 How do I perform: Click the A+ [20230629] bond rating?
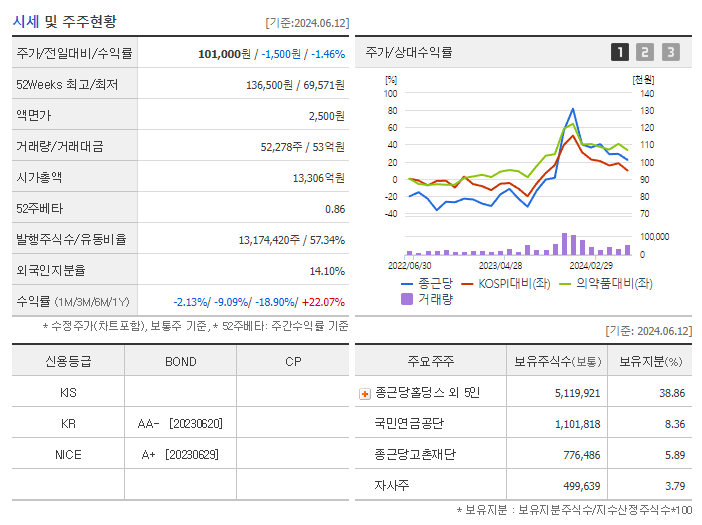[x=180, y=455]
